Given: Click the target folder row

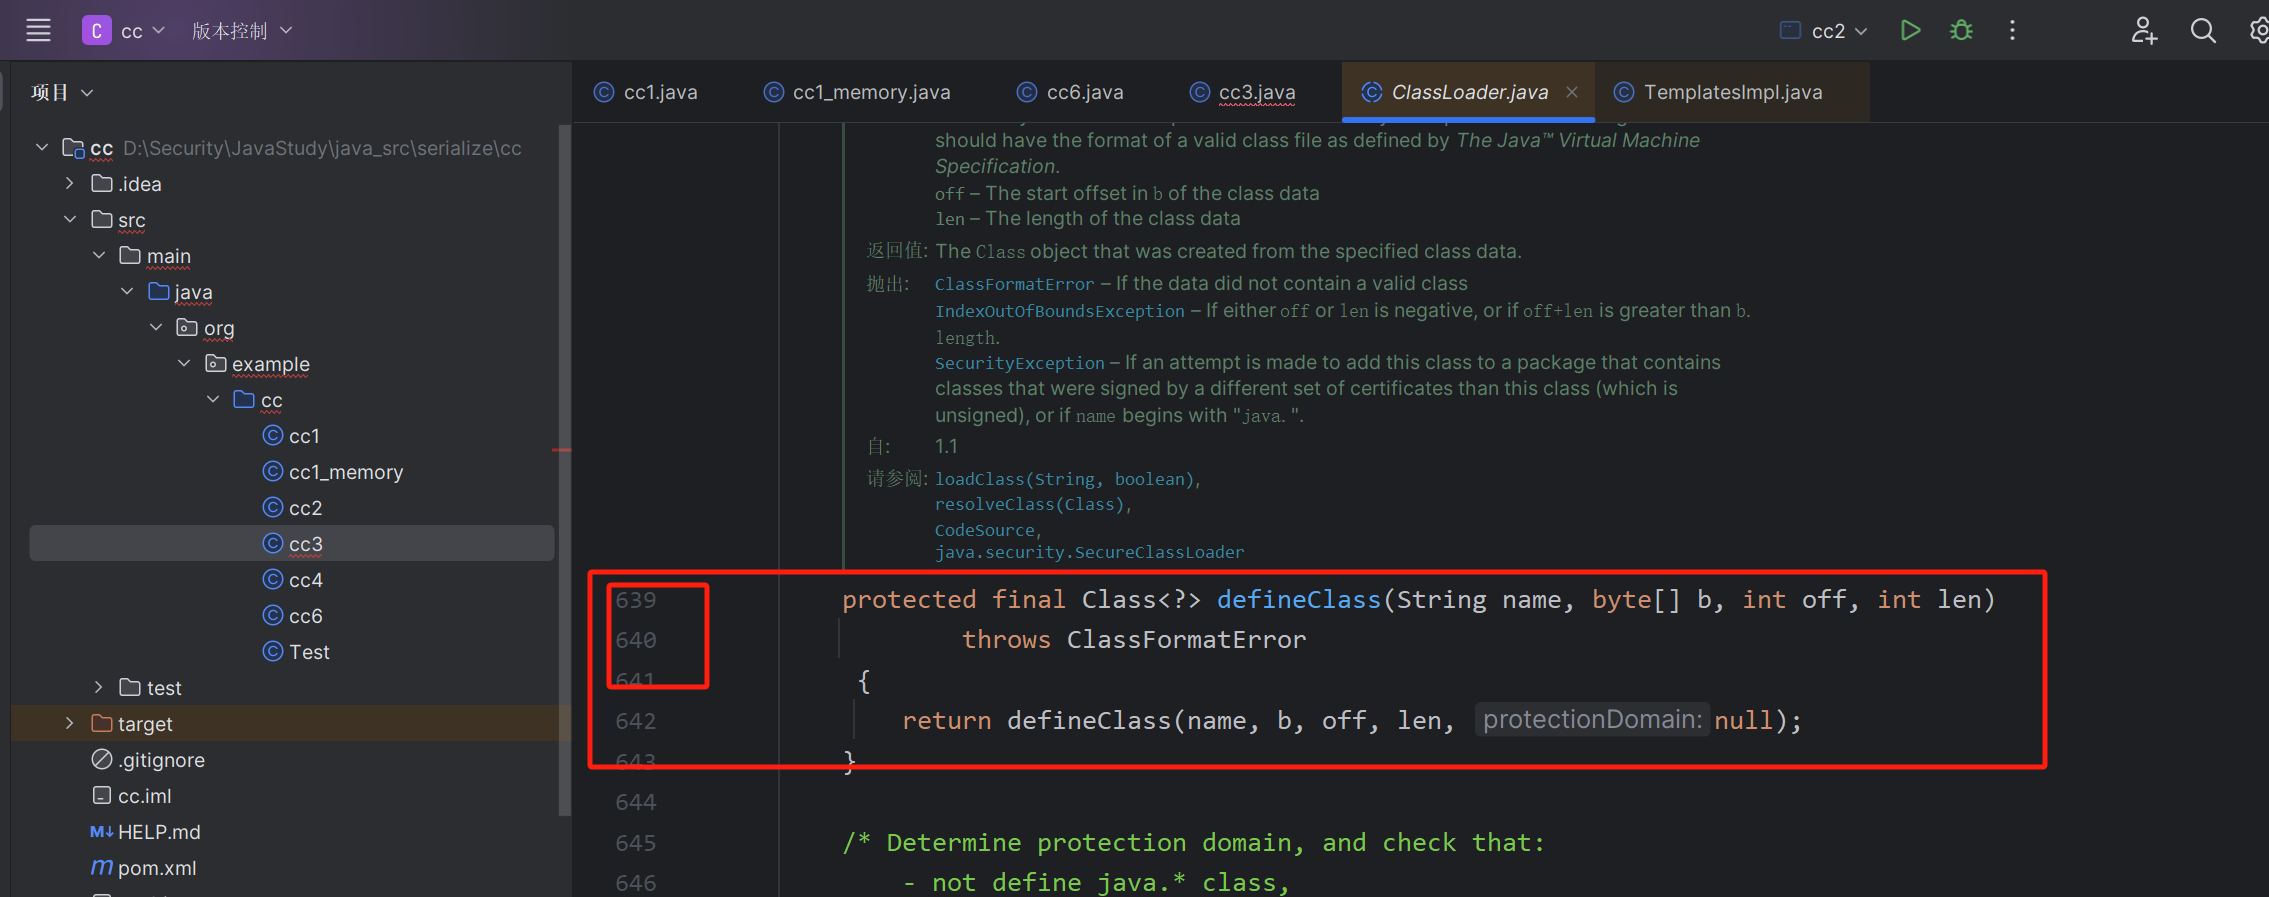Looking at the screenshot, I should 290,723.
